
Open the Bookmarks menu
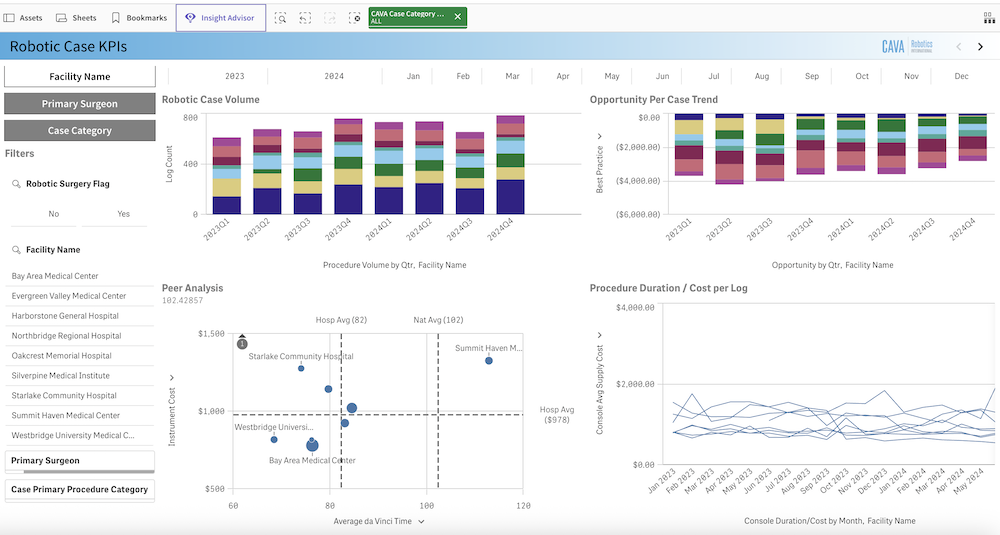(x=139, y=18)
